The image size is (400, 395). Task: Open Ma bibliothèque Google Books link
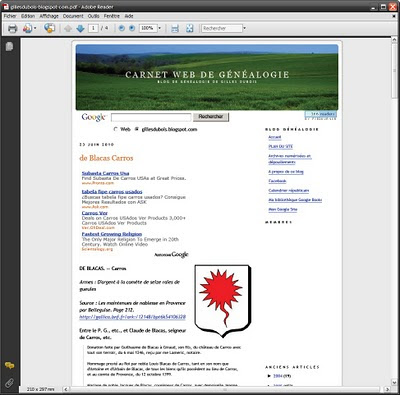[295, 200]
